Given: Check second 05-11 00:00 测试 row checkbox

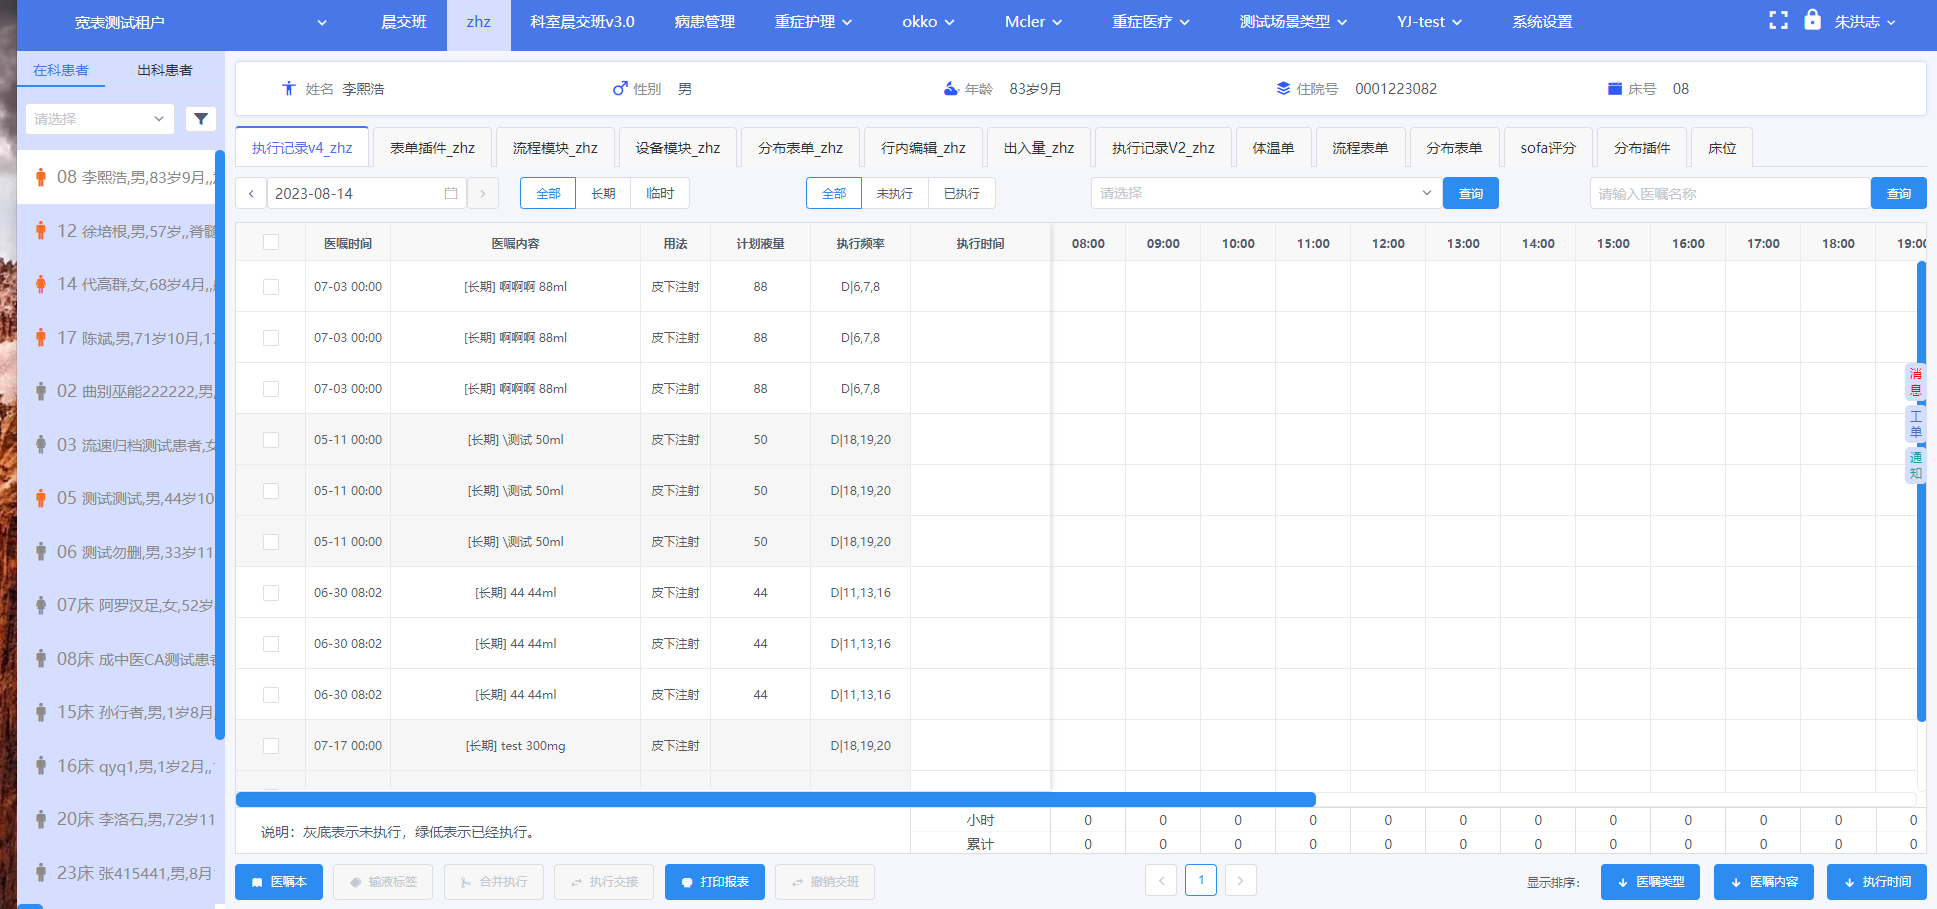Looking at the screenshot, I should (x=271, y=491).
